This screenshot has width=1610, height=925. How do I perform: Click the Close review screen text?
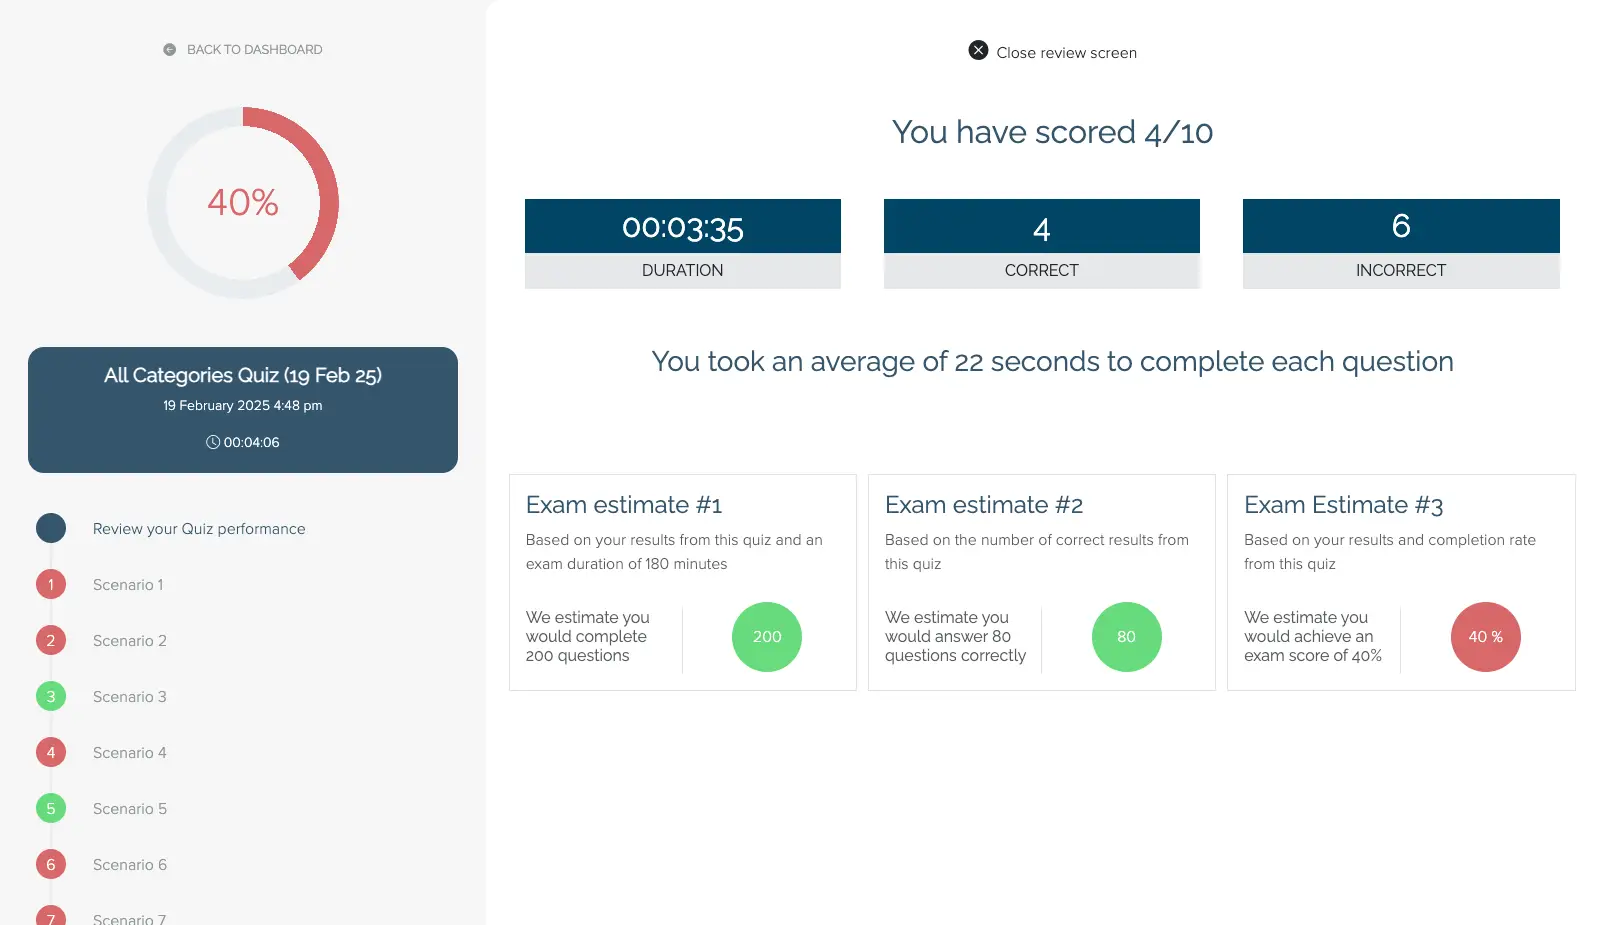click(1066, 53)
